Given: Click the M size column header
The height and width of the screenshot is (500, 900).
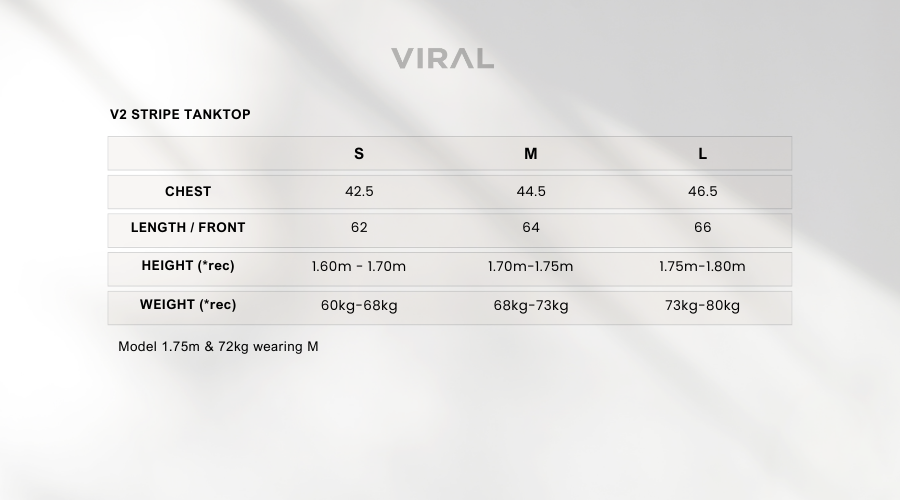Looking at the screenshot, I should point(530,154).
